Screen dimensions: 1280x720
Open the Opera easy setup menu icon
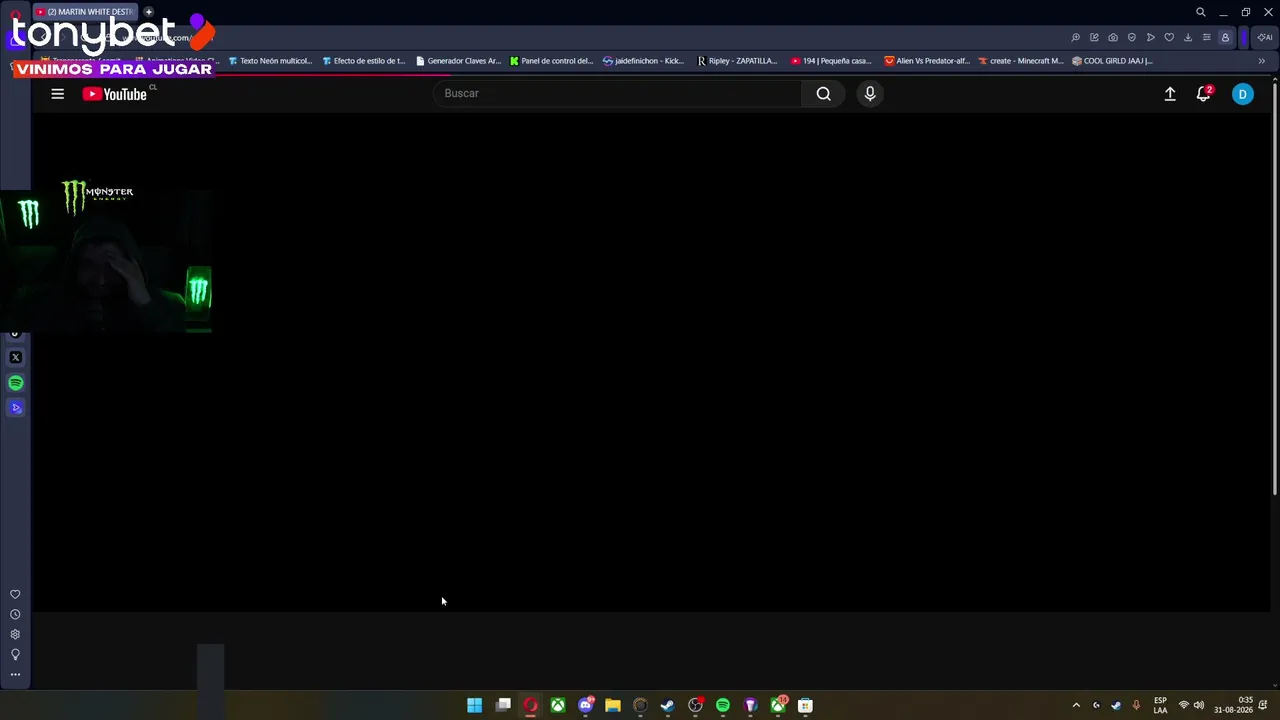1207,38
